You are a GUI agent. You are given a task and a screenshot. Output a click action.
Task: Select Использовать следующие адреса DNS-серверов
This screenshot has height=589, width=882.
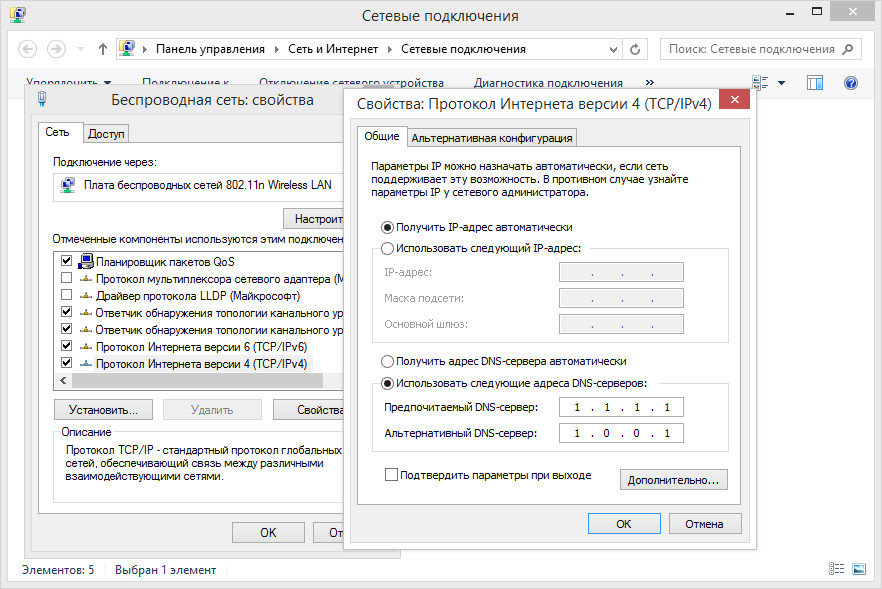pyautogui.click(x=387, y=384)
